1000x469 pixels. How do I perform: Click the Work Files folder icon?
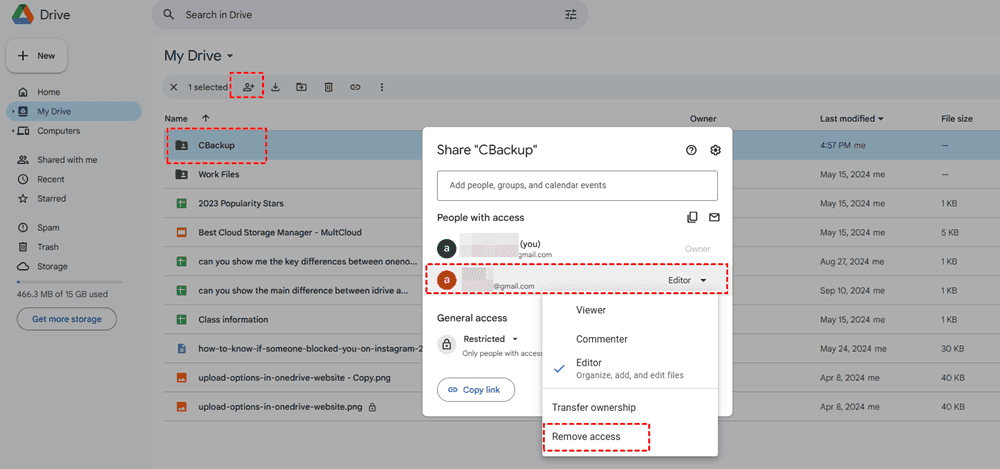[181, 174]
